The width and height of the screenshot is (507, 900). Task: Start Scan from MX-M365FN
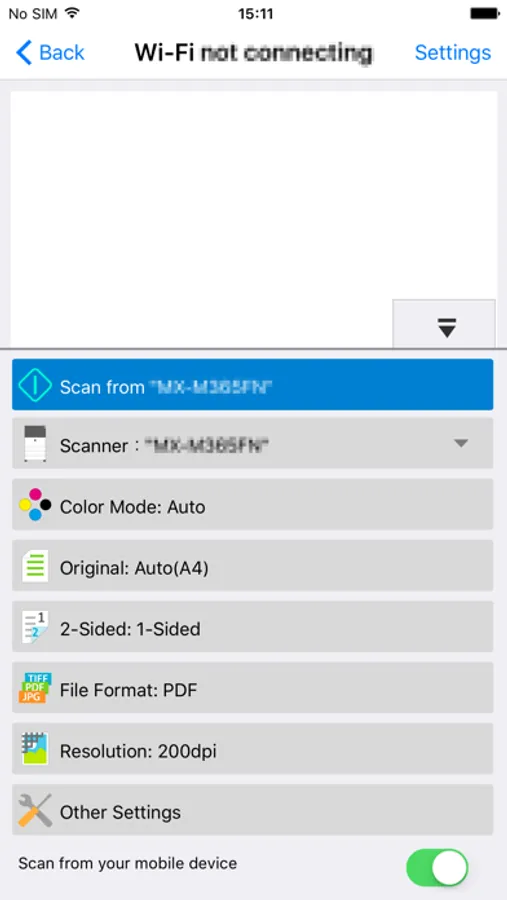(253, 385)
